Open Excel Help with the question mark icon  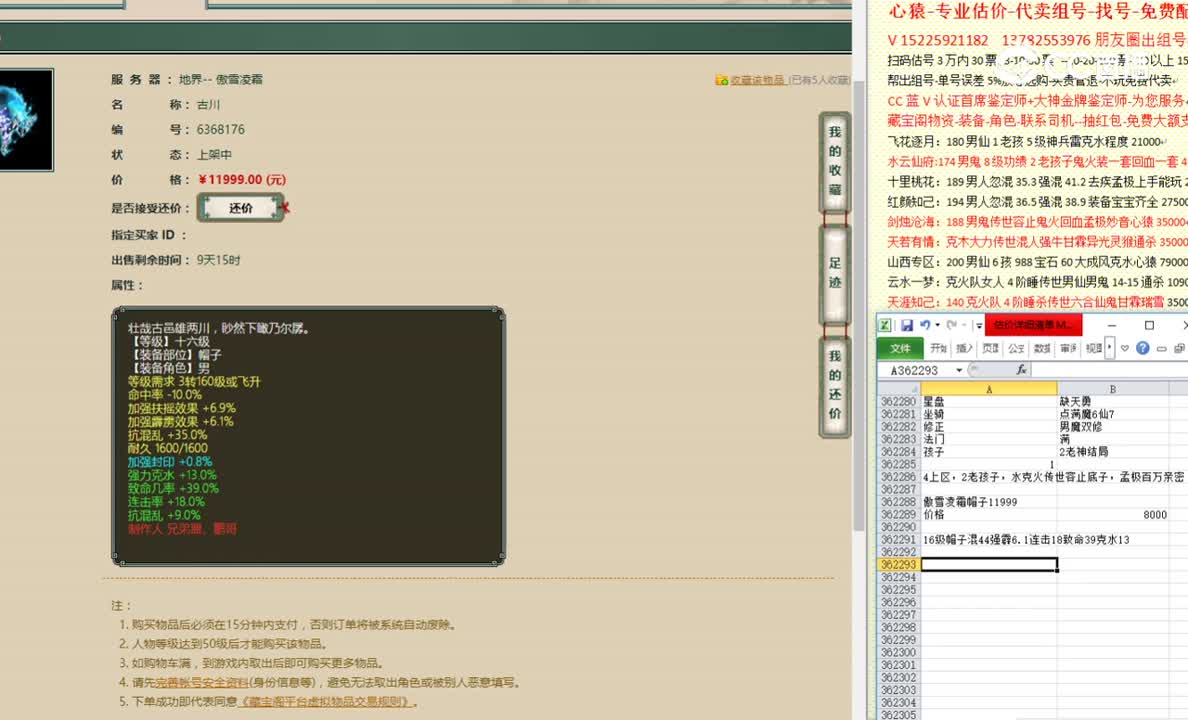[x=1142, y=349]
